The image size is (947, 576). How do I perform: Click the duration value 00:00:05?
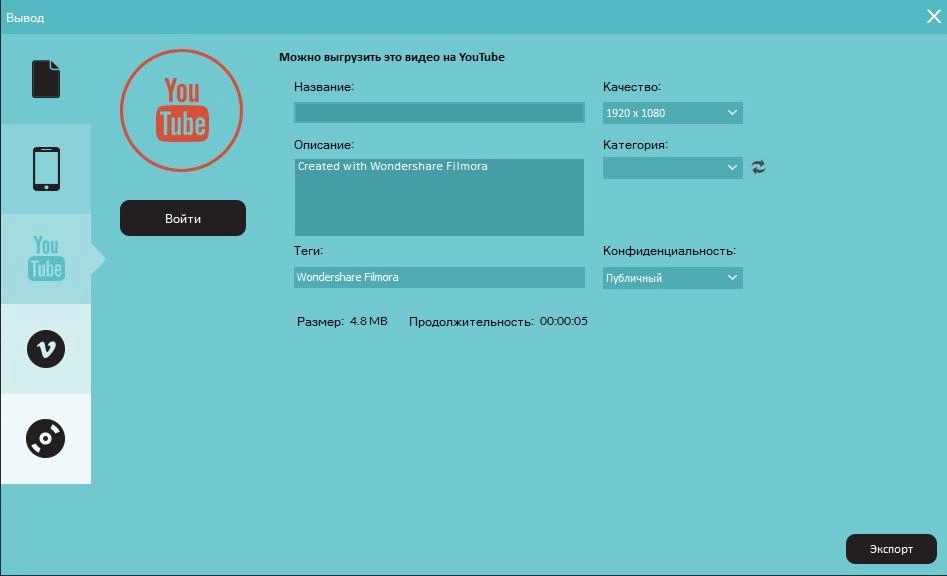(x=563, y=321)
